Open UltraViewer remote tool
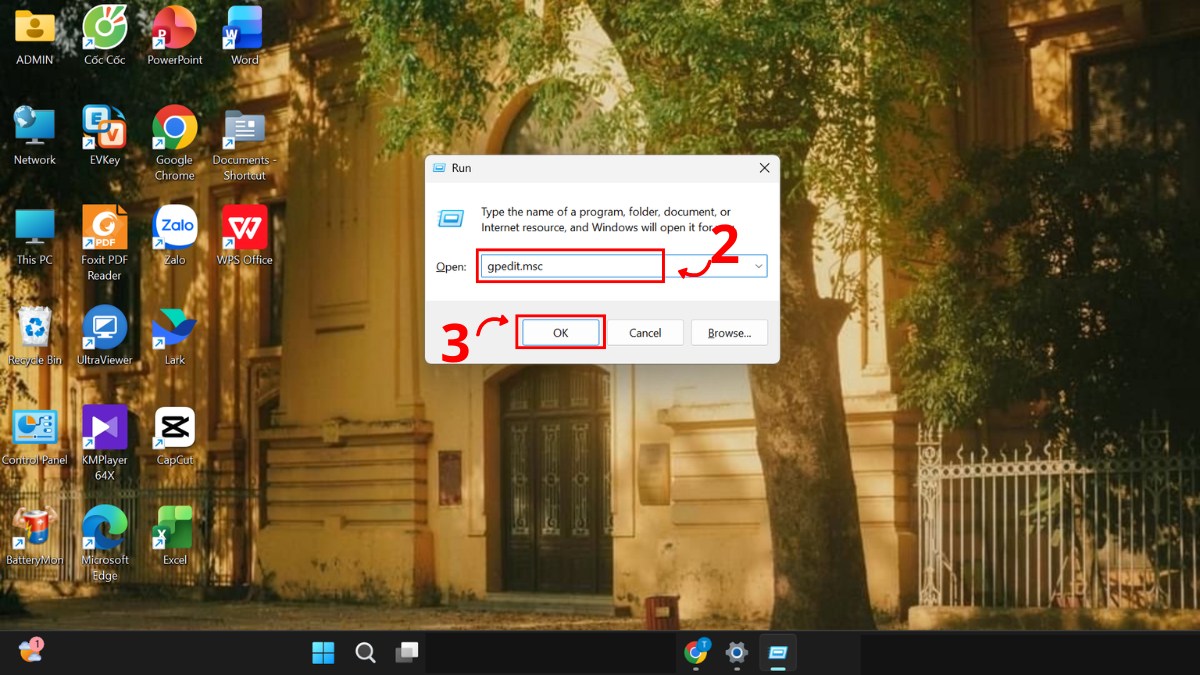1200x675 pixels. [104, 325]
